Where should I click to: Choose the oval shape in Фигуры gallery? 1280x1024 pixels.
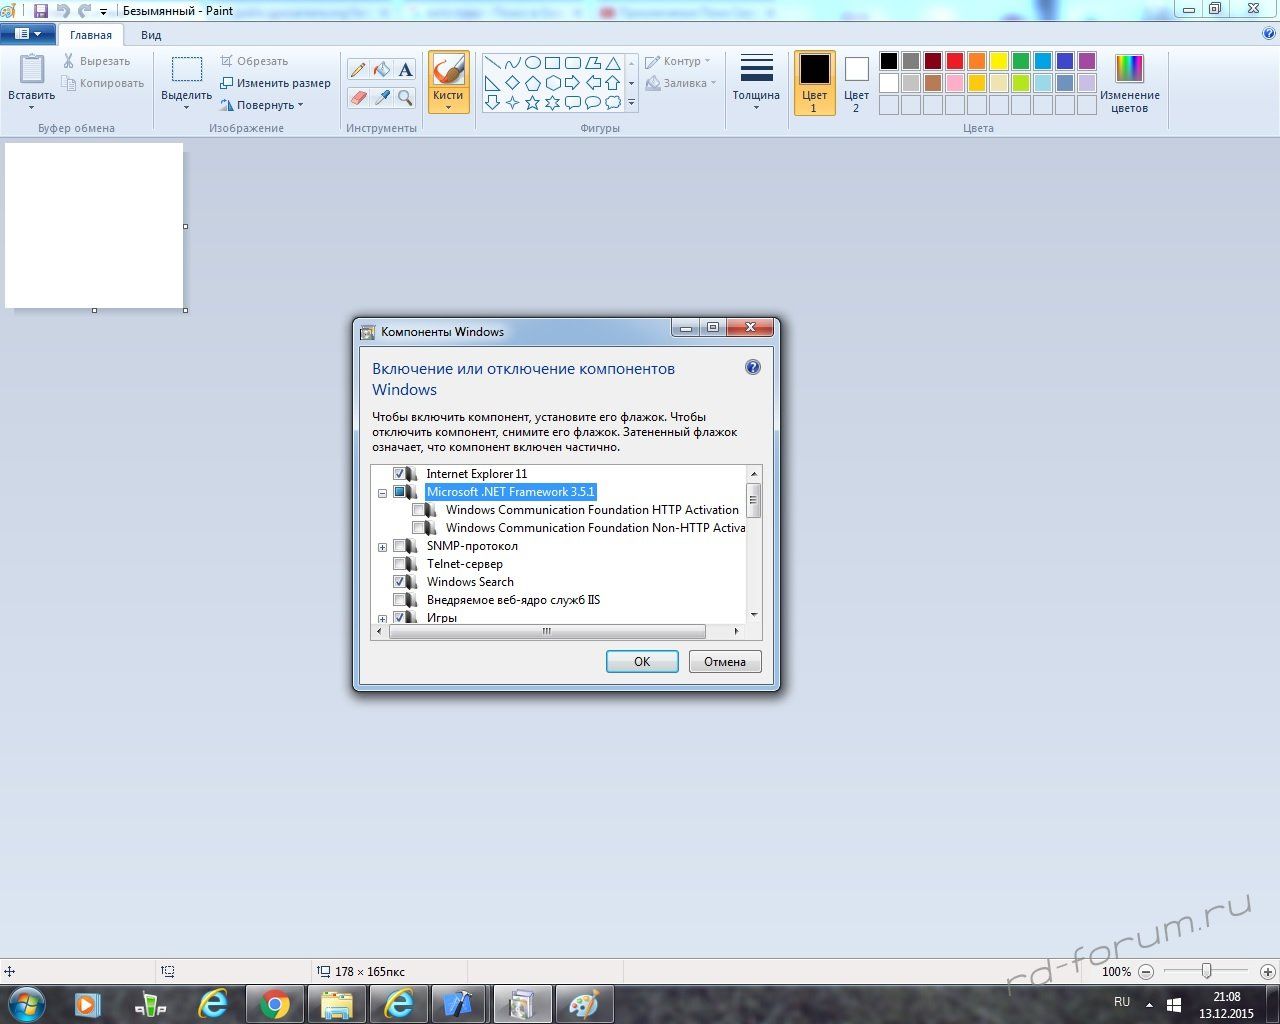tap(532, 63)
